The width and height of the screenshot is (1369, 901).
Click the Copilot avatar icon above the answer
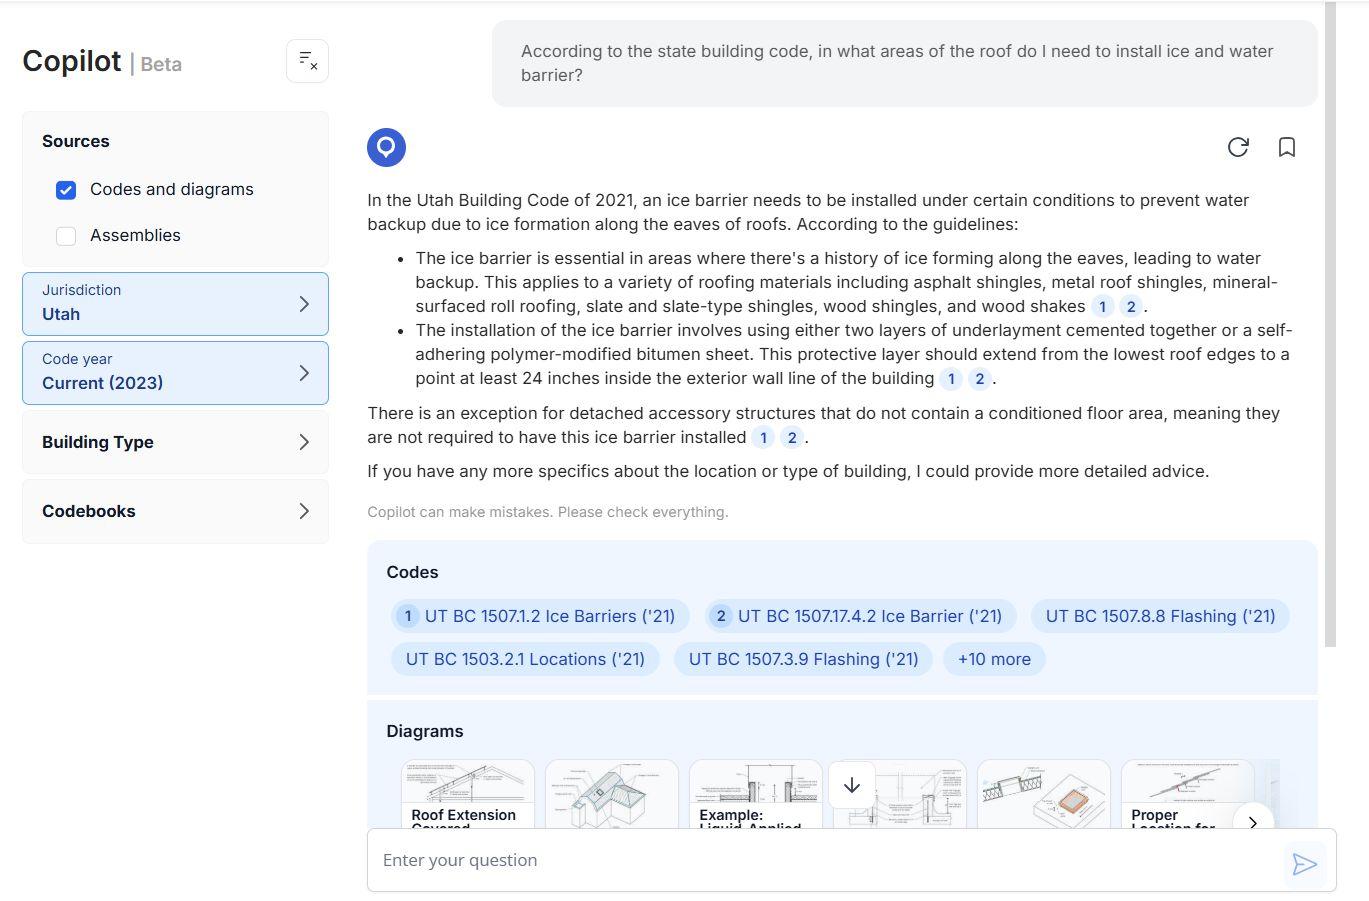tap(386, 147)
